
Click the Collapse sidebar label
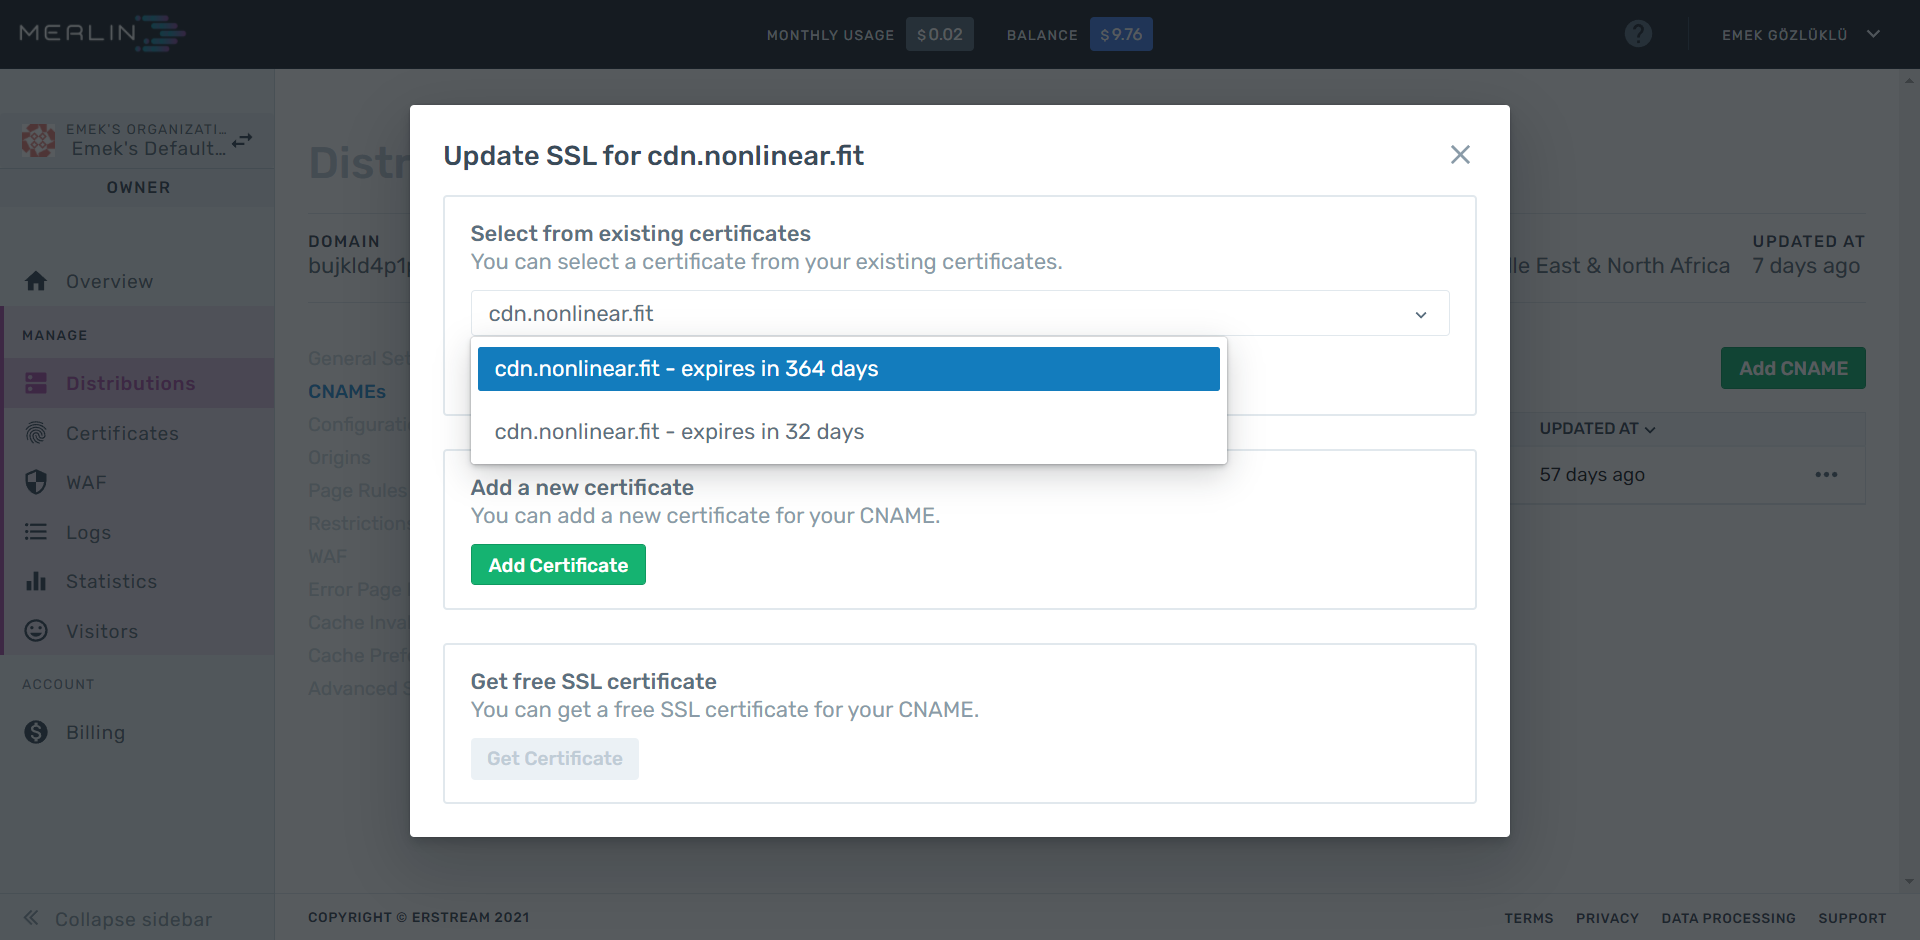[x=133, y=920]
